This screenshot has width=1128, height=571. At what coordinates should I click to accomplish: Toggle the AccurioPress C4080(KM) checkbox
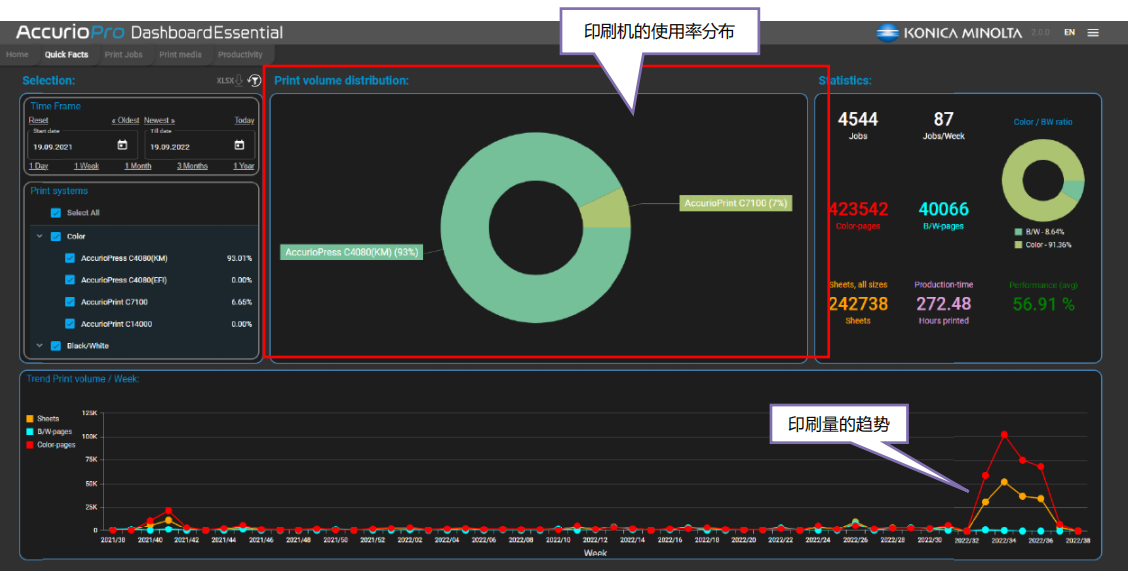coord(70,258)
